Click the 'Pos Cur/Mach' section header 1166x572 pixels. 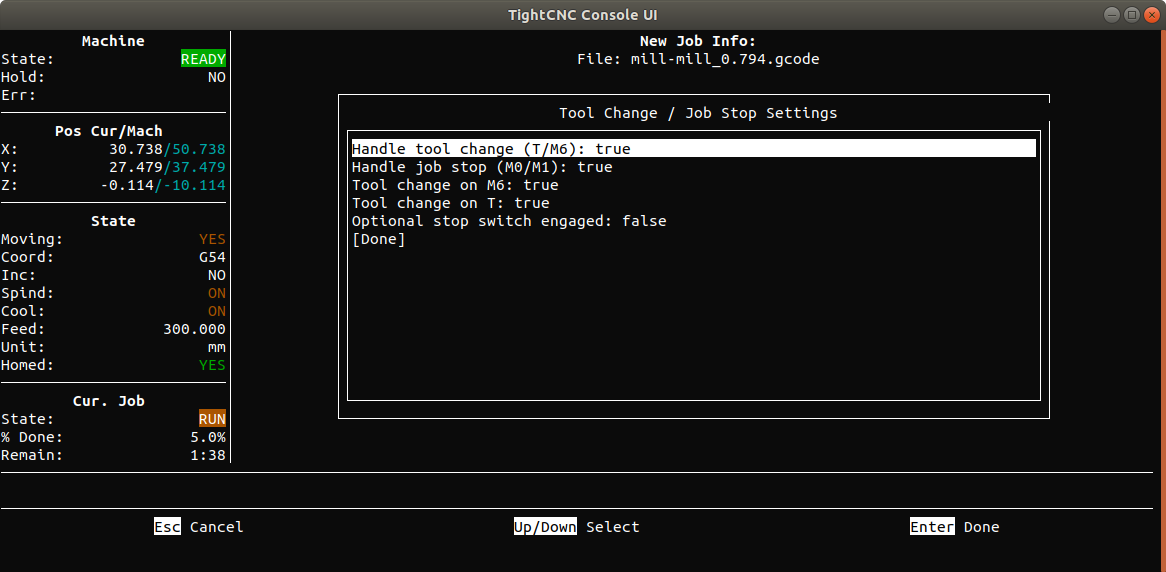click(109, 131)
